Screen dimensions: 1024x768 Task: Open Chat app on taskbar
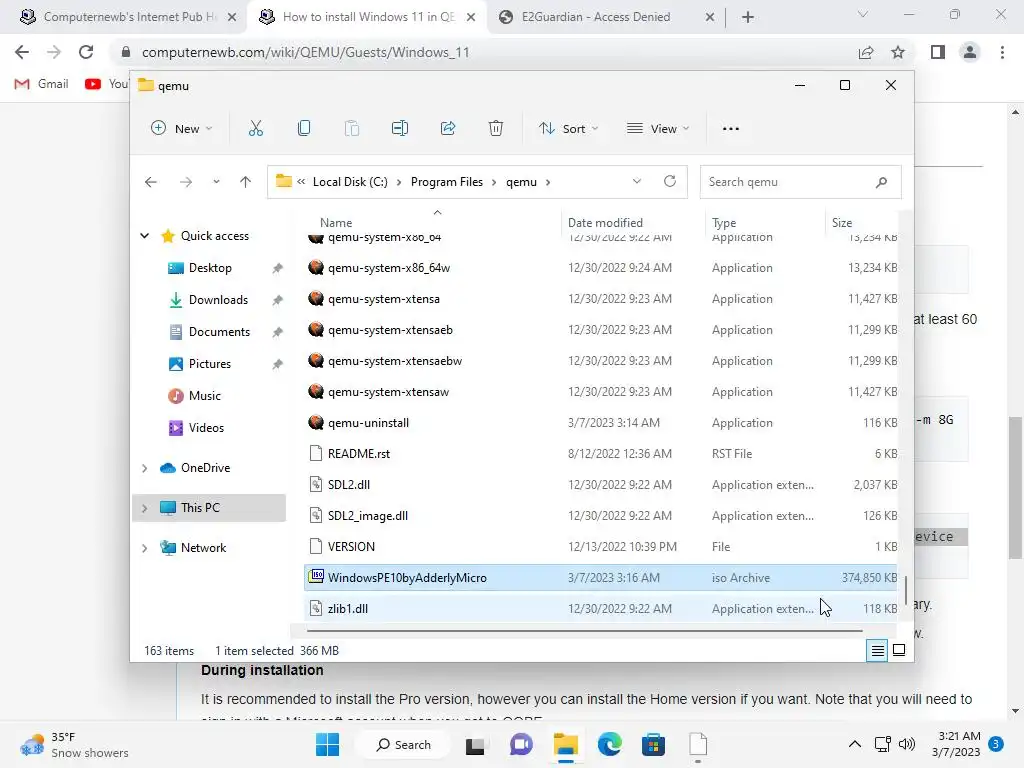(521, 744)
